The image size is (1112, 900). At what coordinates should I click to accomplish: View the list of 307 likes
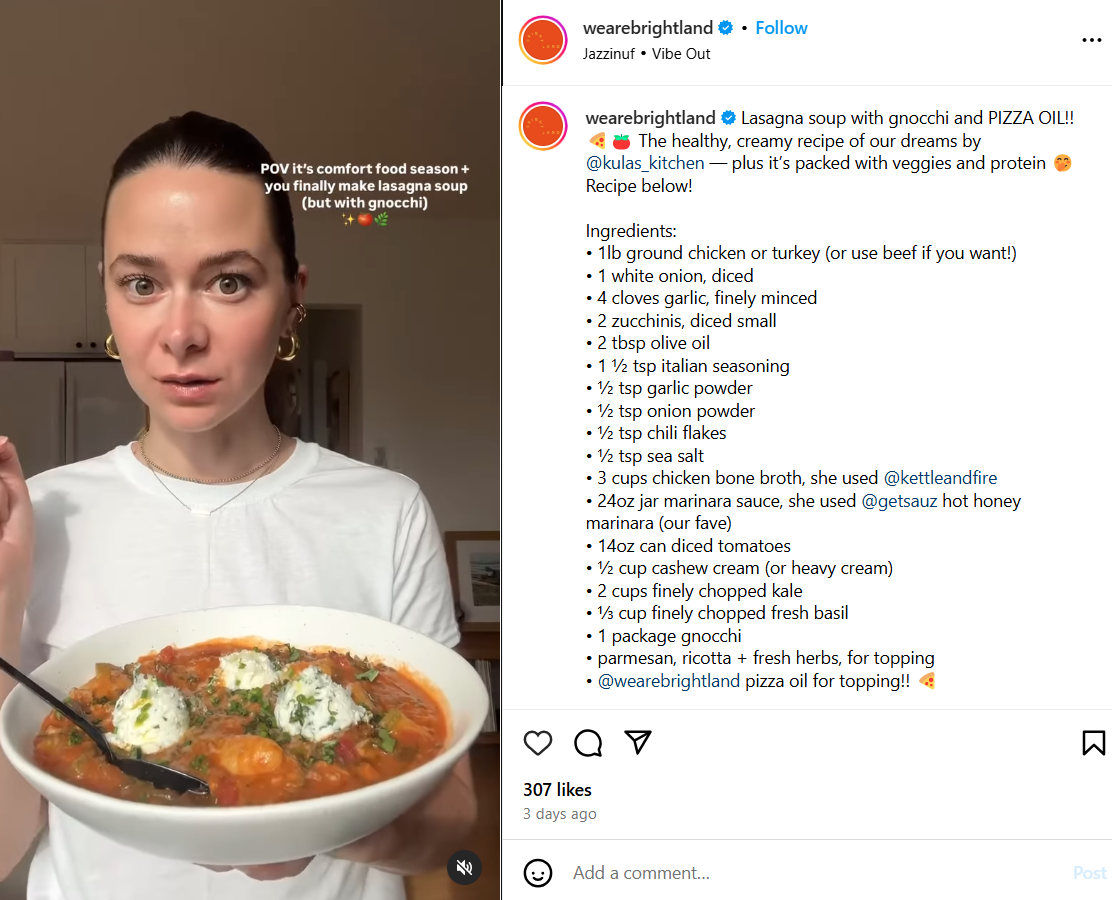coord(557,790)
